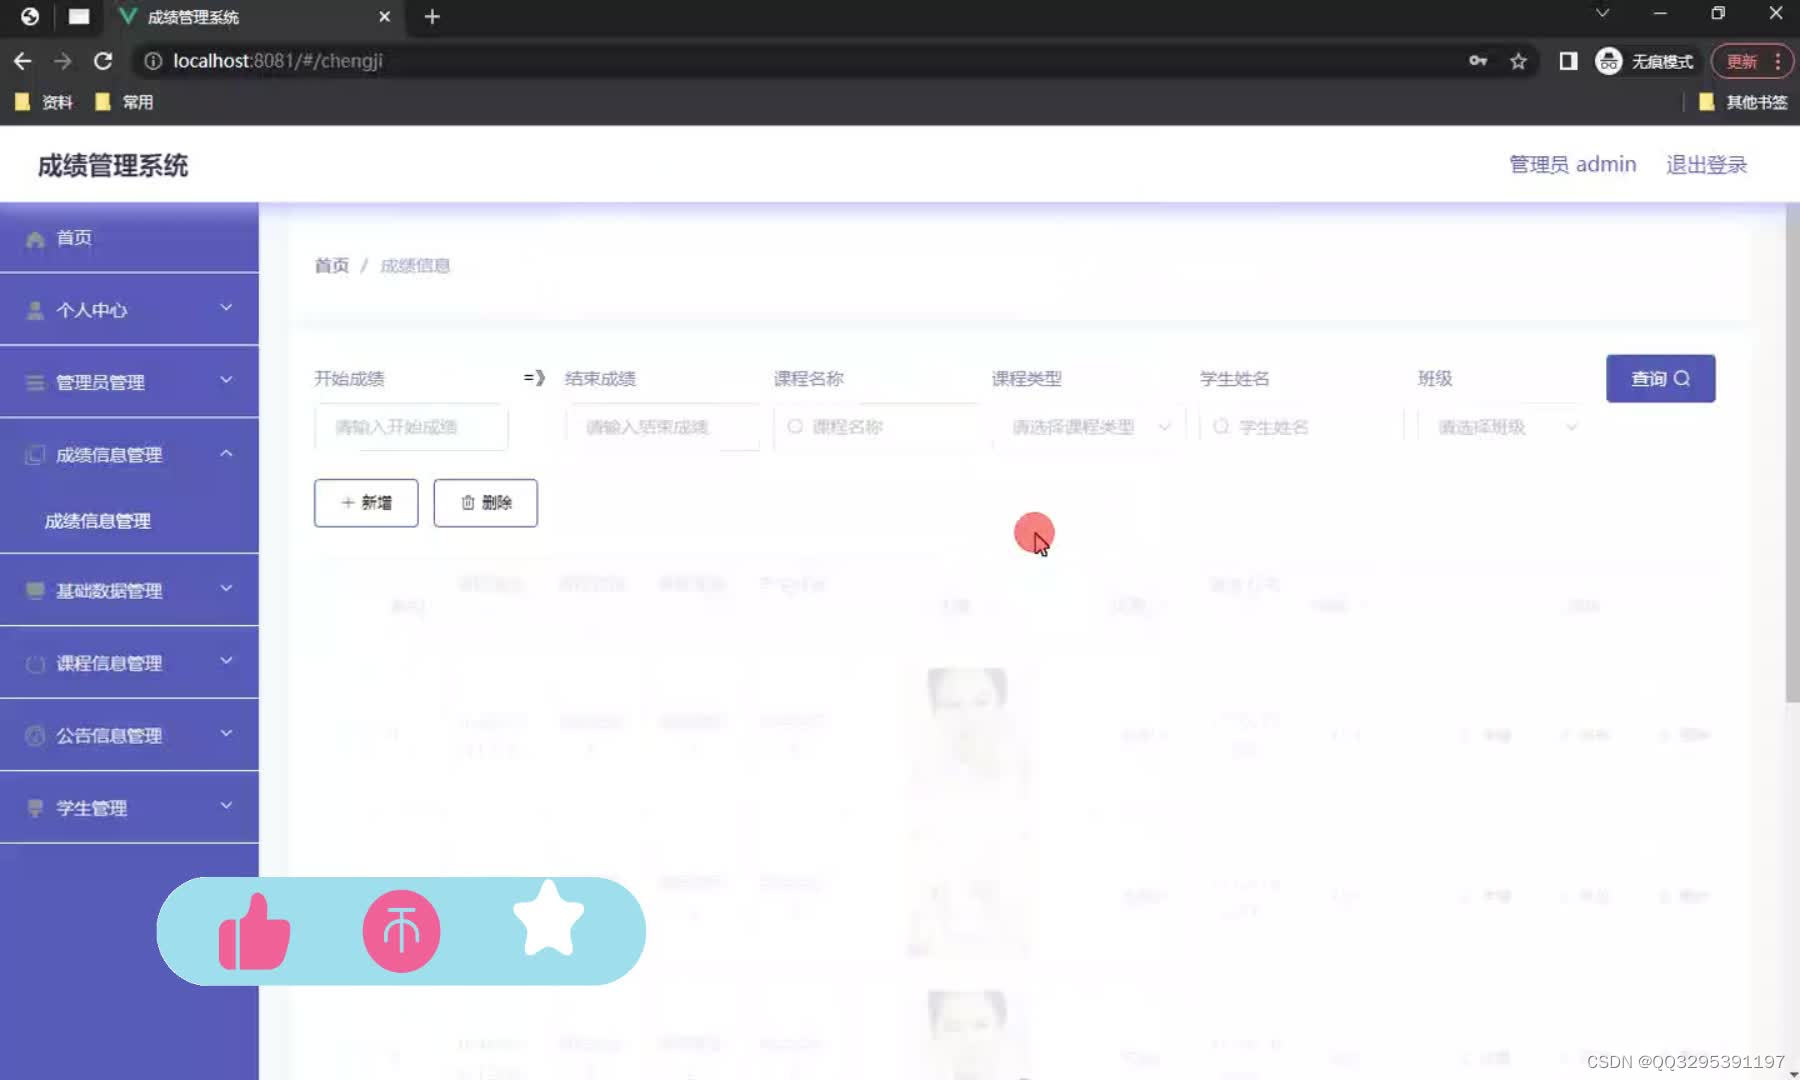
Task: Expand the 个人中心 menu chevron
Action: point(226,309)
